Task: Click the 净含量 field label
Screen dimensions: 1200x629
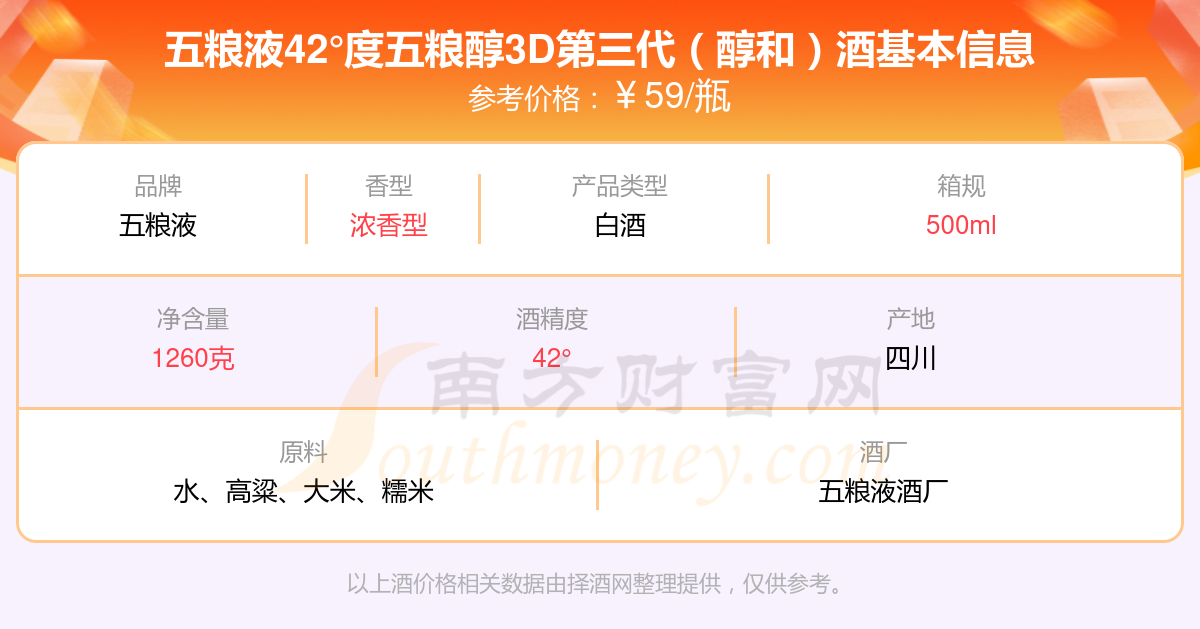Action: [193, 319]
